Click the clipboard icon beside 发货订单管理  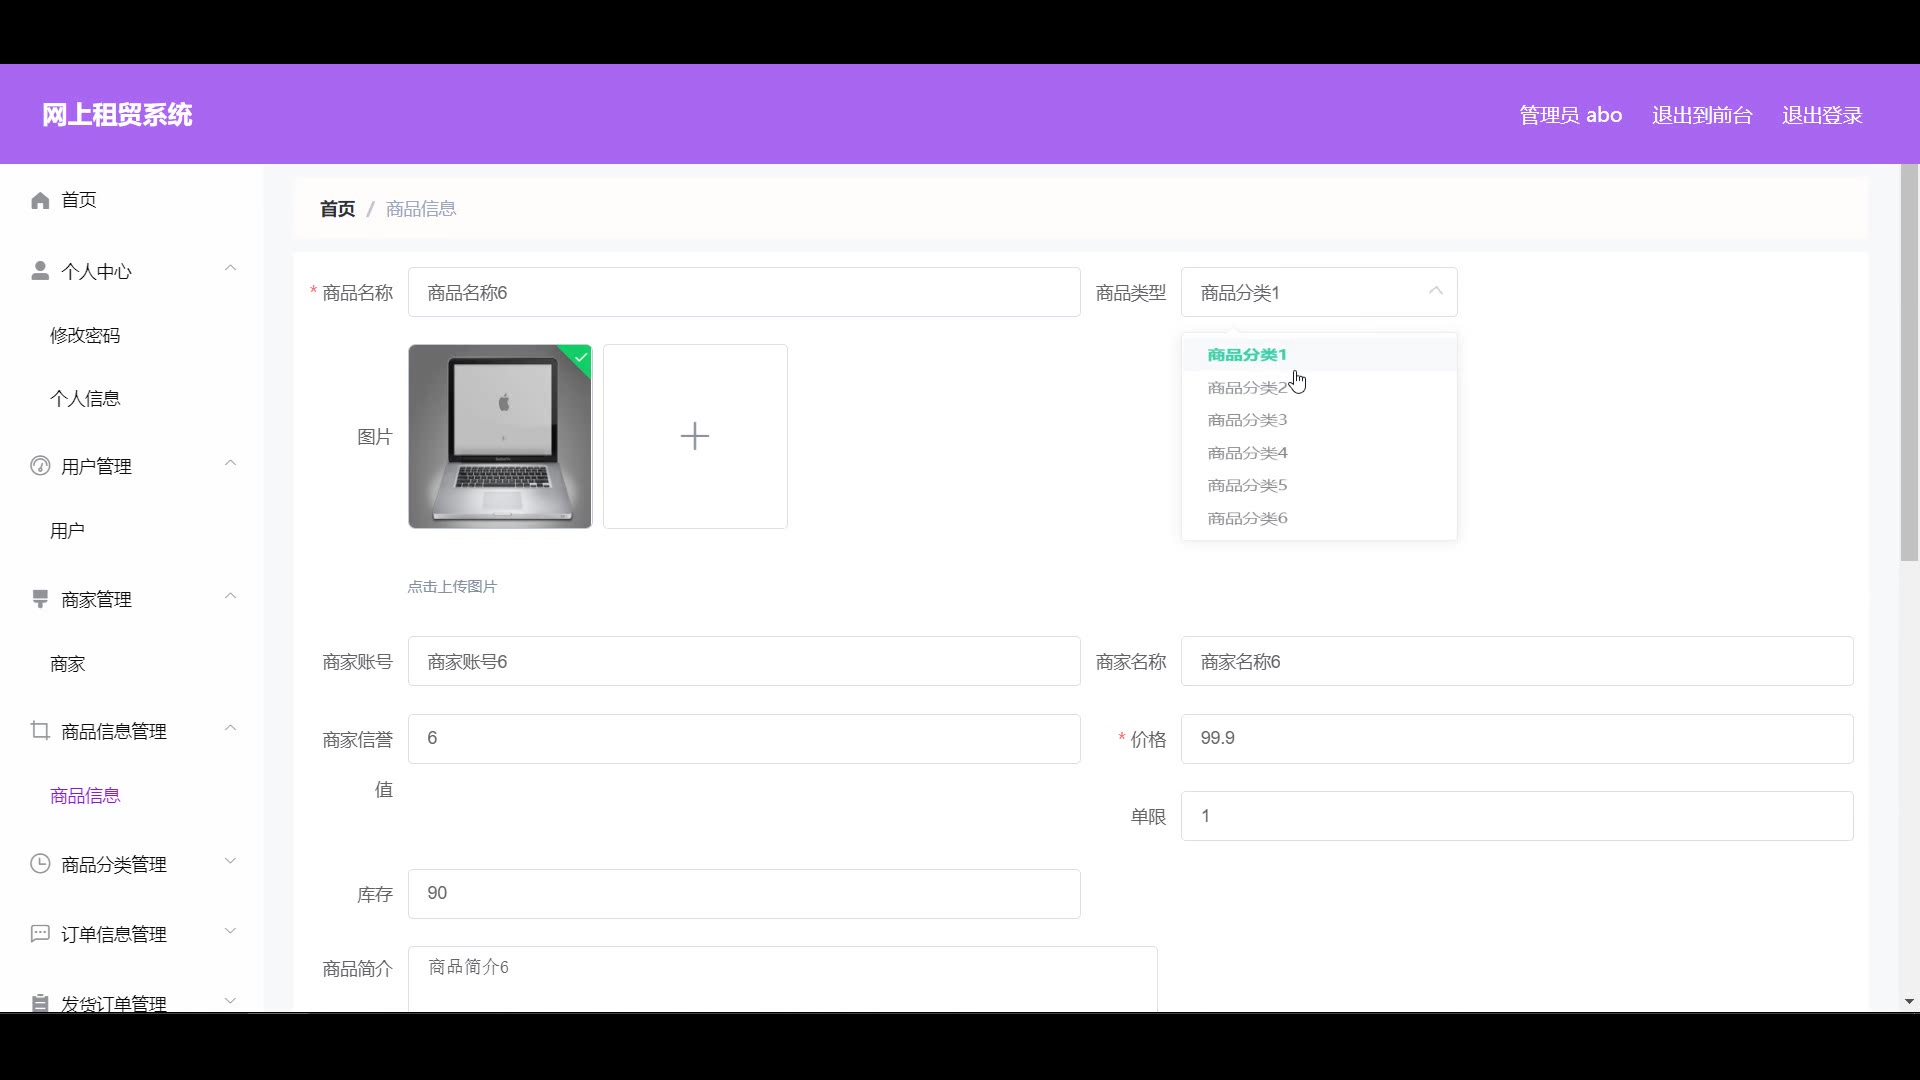40,1003
